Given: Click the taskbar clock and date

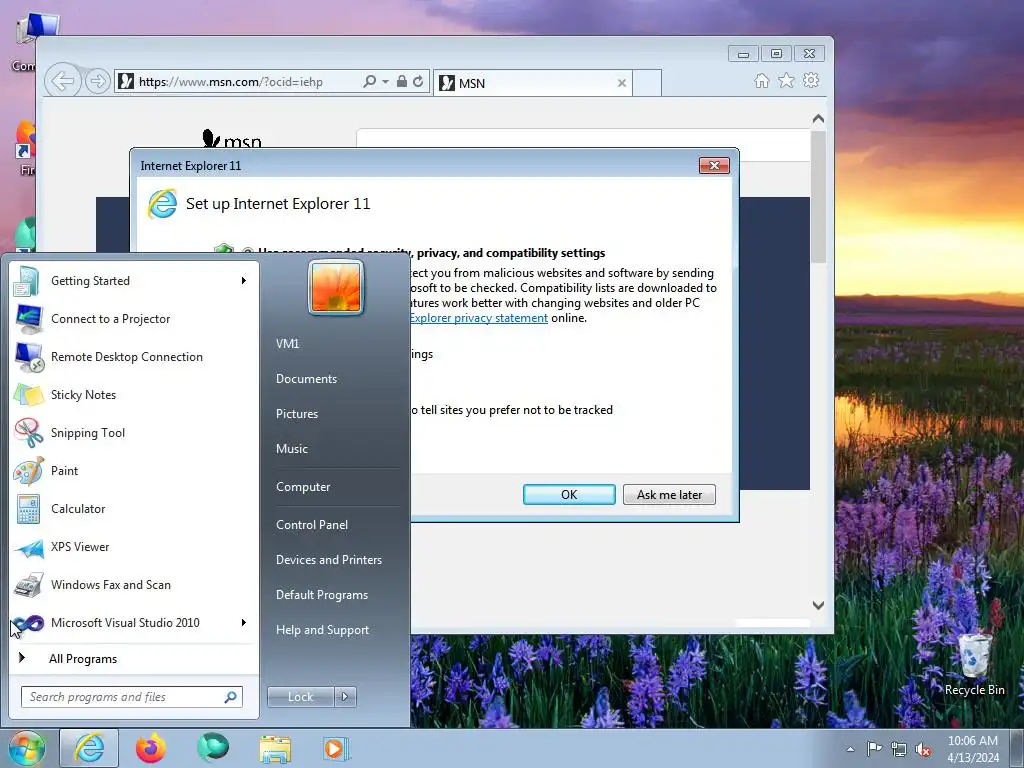Looking at the screenshot, I should pos(973,749).
